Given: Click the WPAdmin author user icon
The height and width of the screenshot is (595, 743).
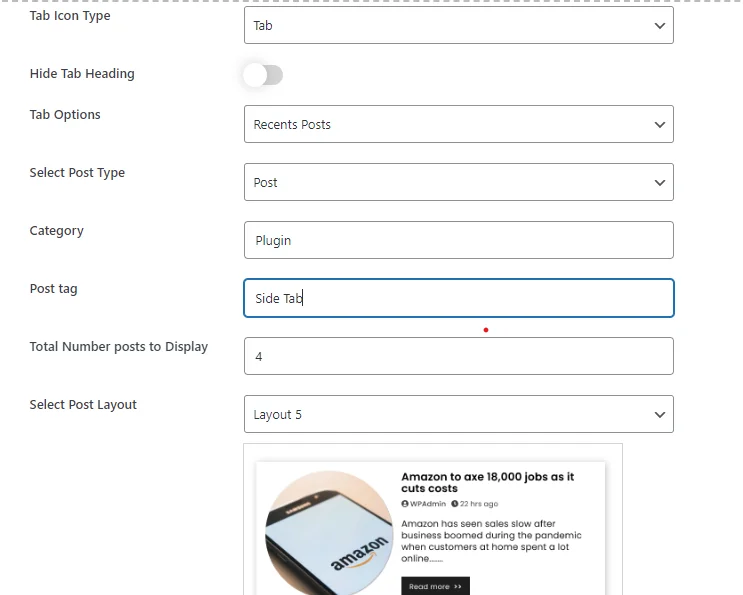Looking at the screenshot, I should [x=405, y=504].
